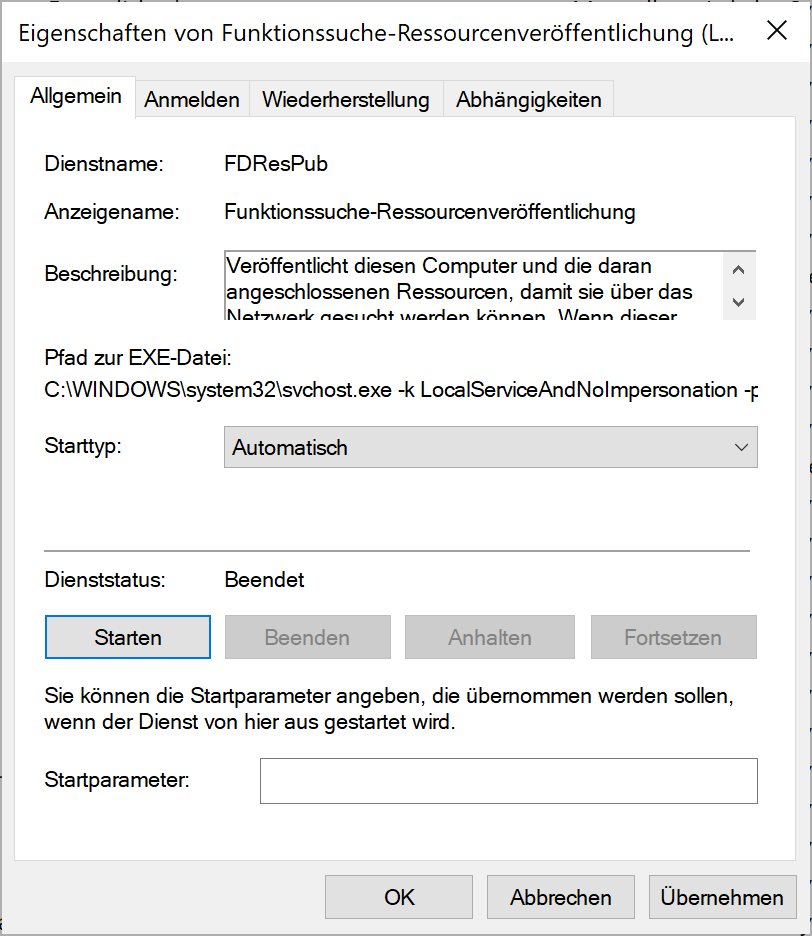Dismiss dialog via Abbrechen button

pyautogui.click(x=560, y=897)
